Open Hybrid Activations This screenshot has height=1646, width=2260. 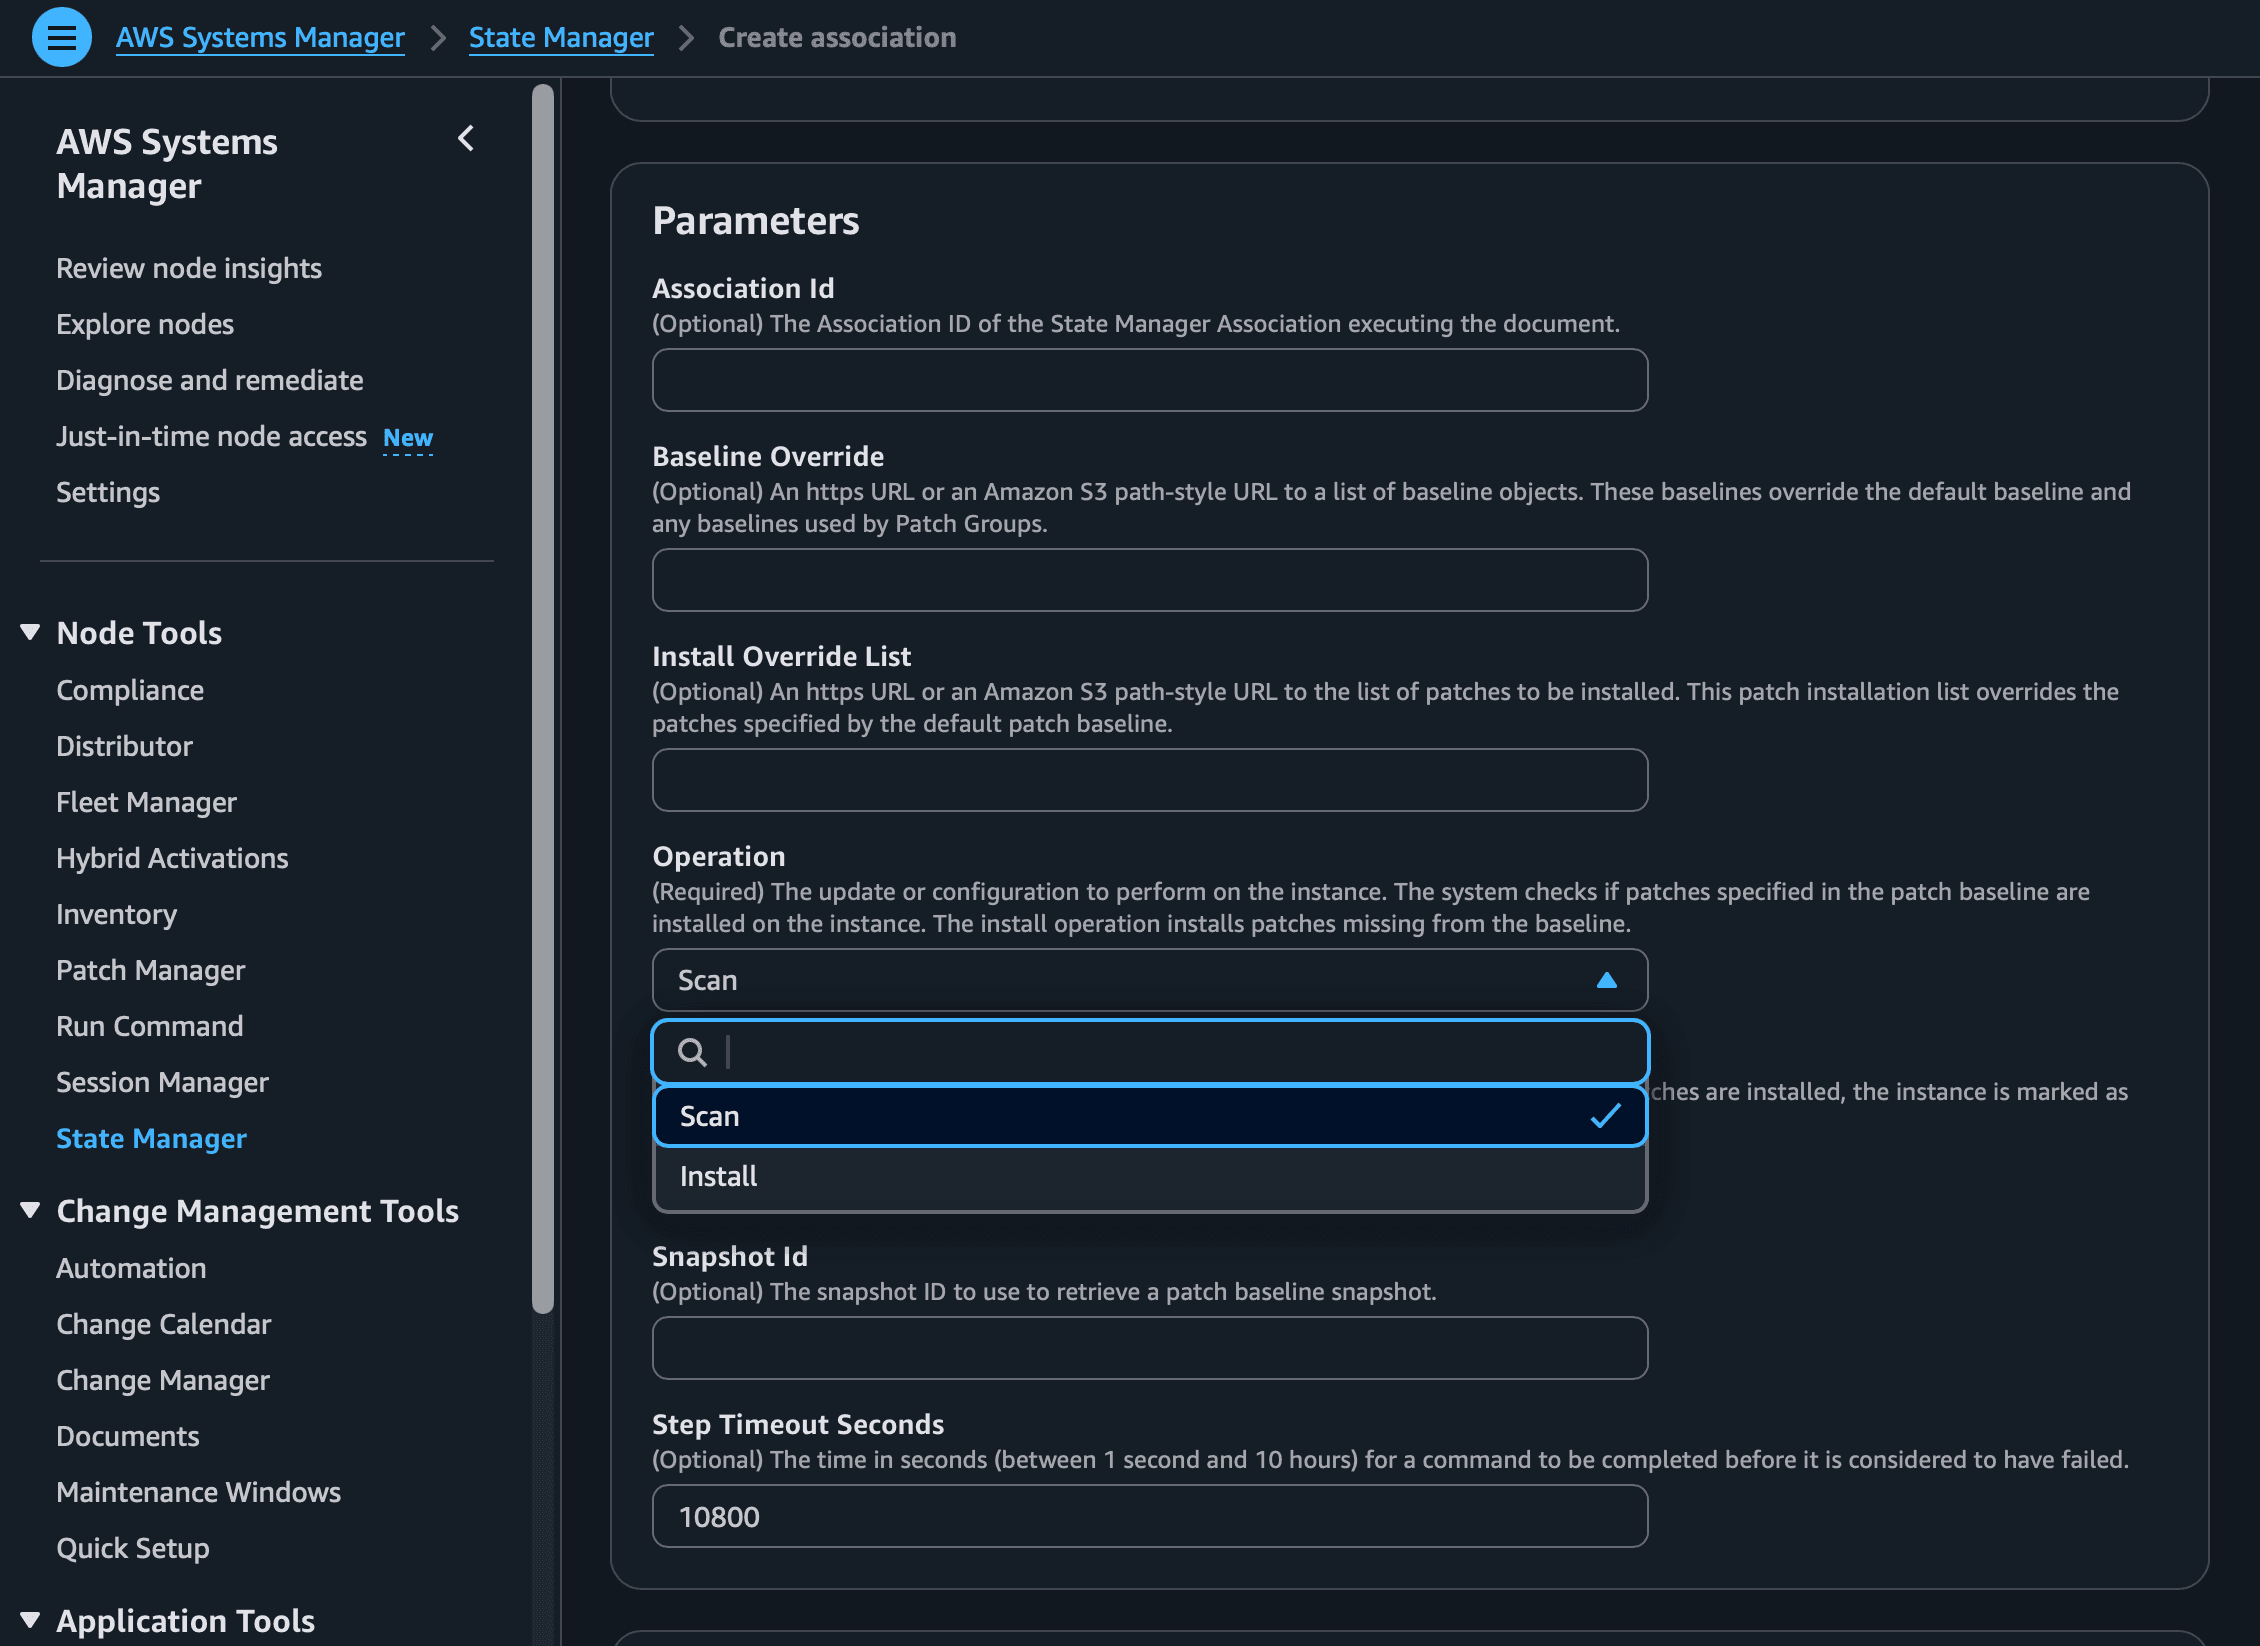pyautogui.click(x=172, y=858)
